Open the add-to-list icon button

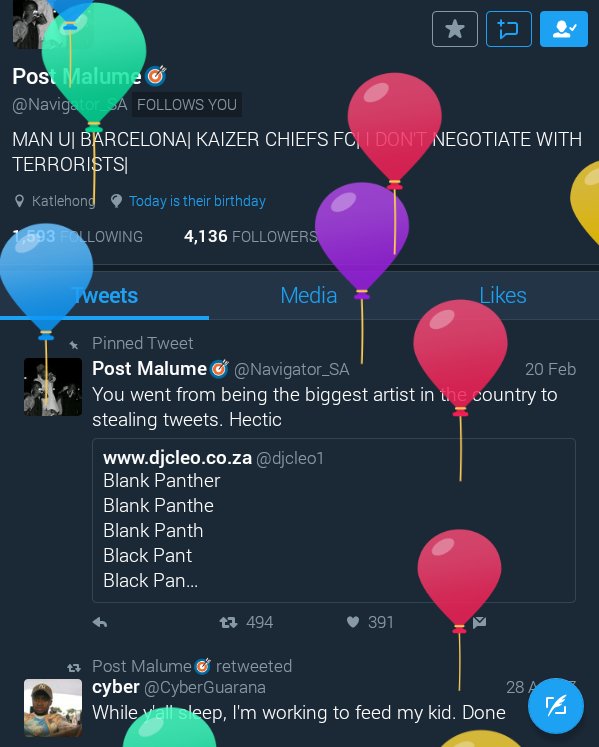tap(508, 29)
